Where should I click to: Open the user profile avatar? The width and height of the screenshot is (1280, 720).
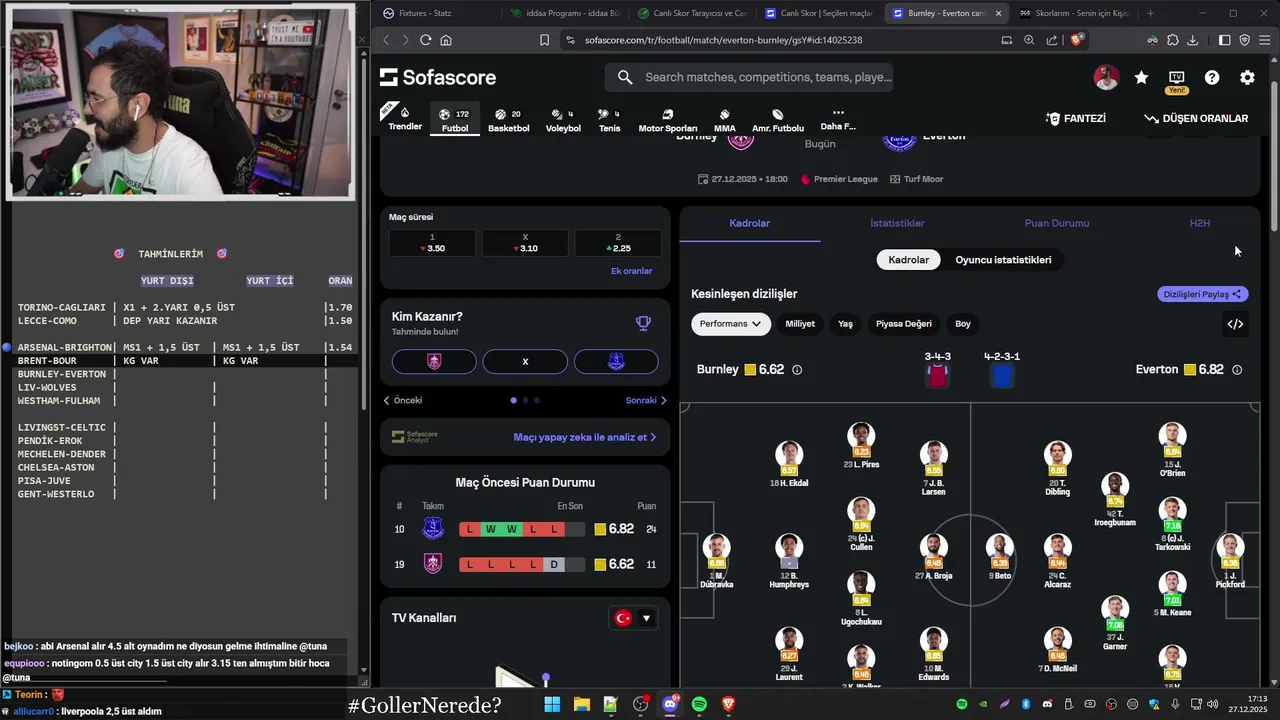1106,77
